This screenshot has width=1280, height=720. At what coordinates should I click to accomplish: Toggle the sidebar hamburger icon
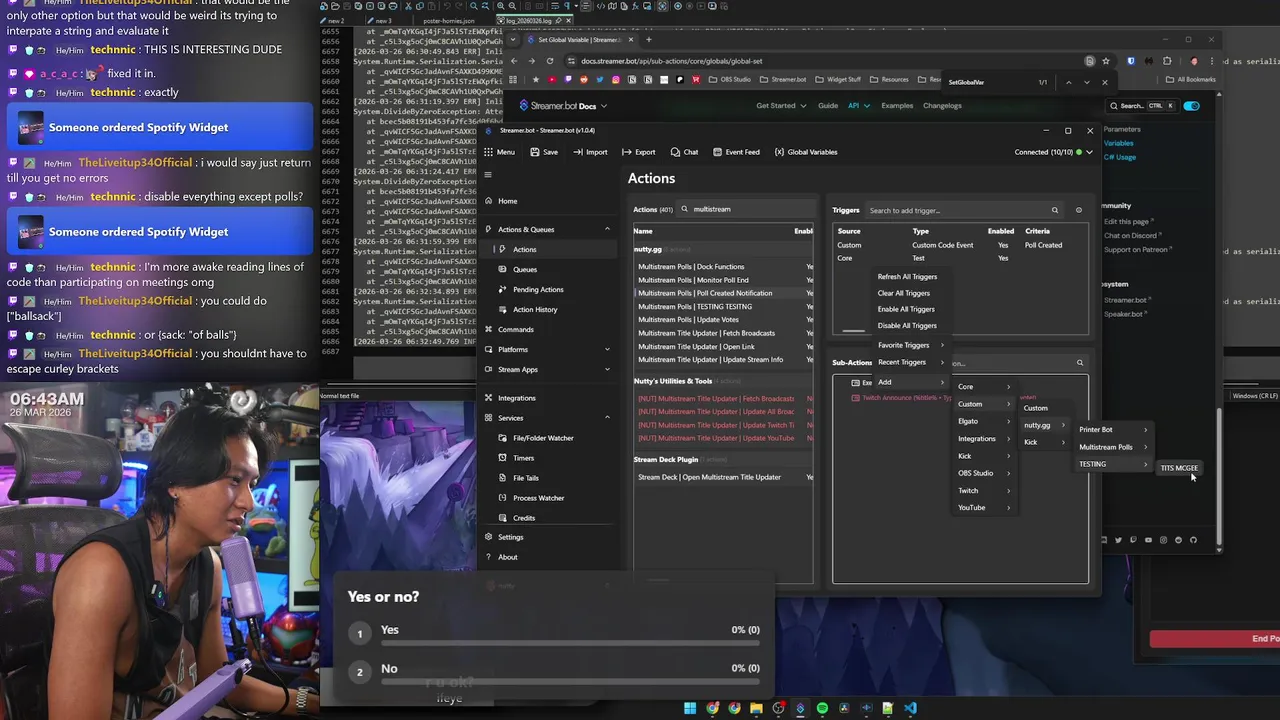coord(488,175)
